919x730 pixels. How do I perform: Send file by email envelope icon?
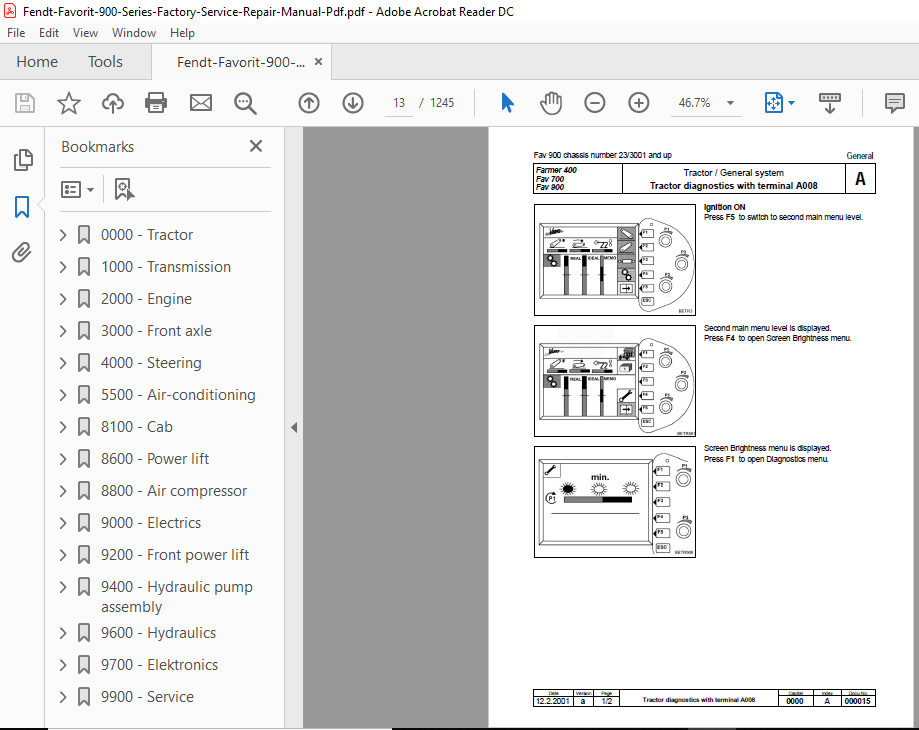coord(200,103)
